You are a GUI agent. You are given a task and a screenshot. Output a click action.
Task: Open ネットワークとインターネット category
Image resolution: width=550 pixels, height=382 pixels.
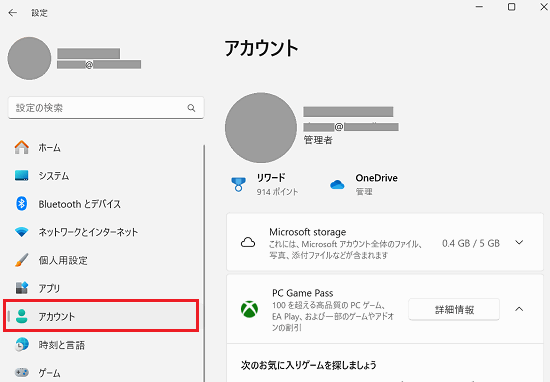[88, 232]
